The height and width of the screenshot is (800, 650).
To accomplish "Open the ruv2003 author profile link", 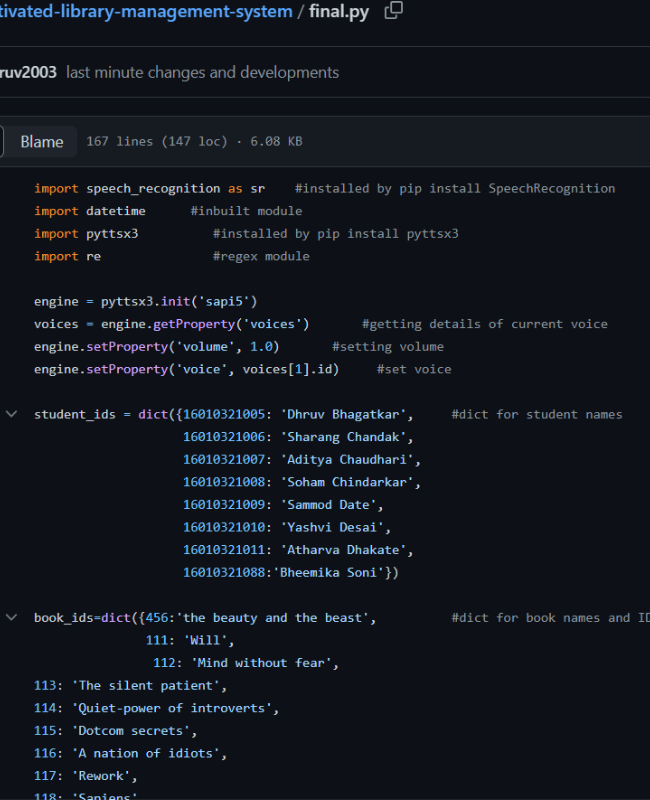I will (28, 72).
